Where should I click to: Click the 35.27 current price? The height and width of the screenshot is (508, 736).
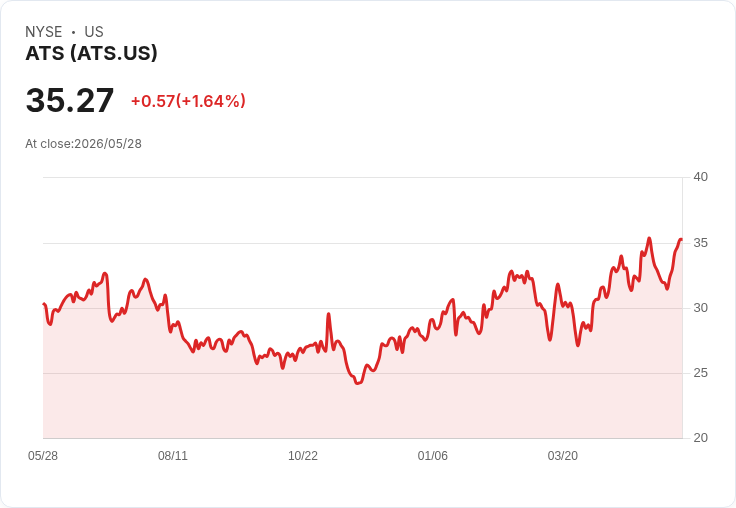click(69, 100)
